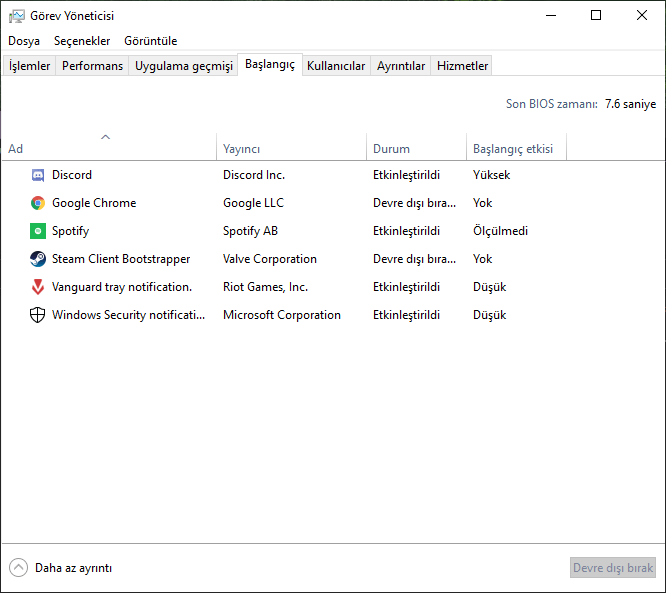The width and height of the screenshot is (666, 593).
Task: Click the Google Chrome icon
Action: pyautogui.click(x=38, y=203)
